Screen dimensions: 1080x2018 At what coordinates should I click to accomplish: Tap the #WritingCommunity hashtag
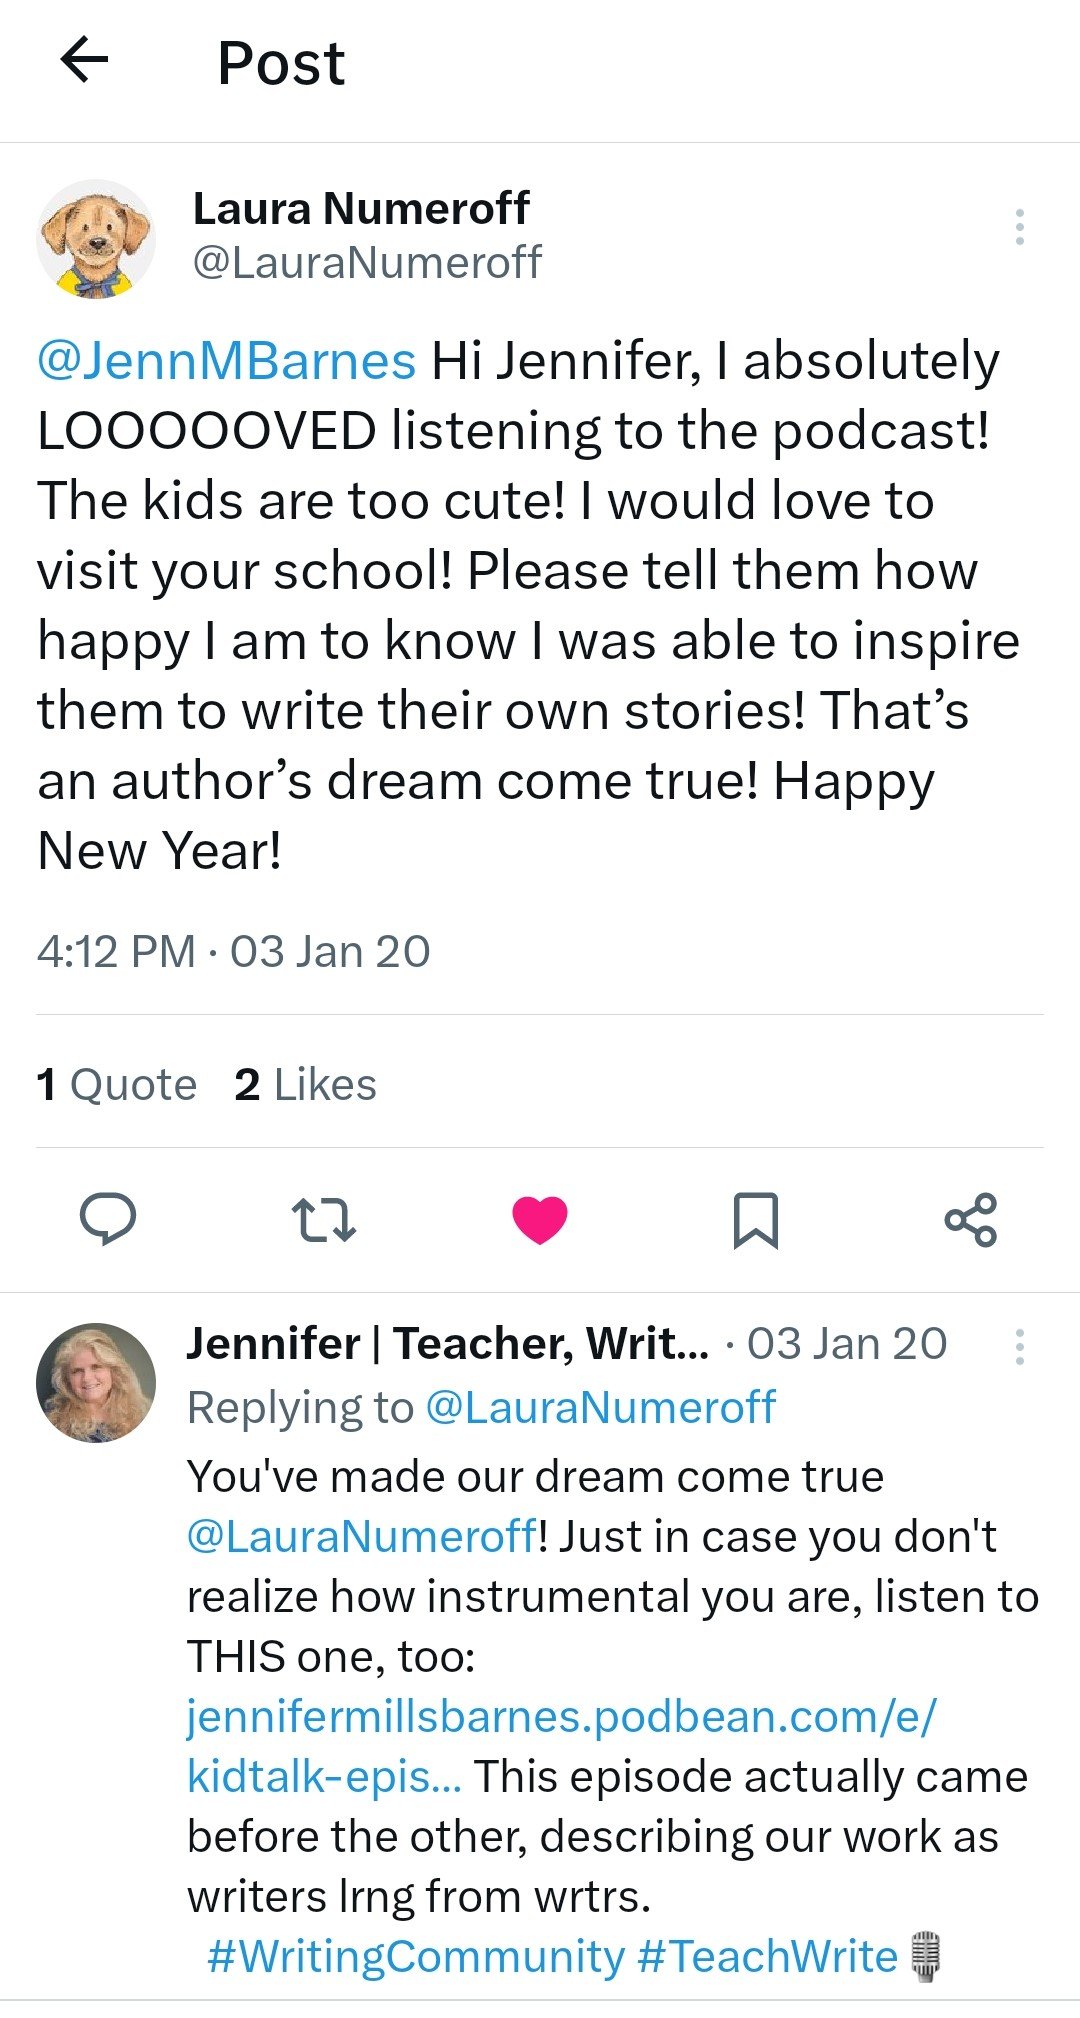point(415,1957)
